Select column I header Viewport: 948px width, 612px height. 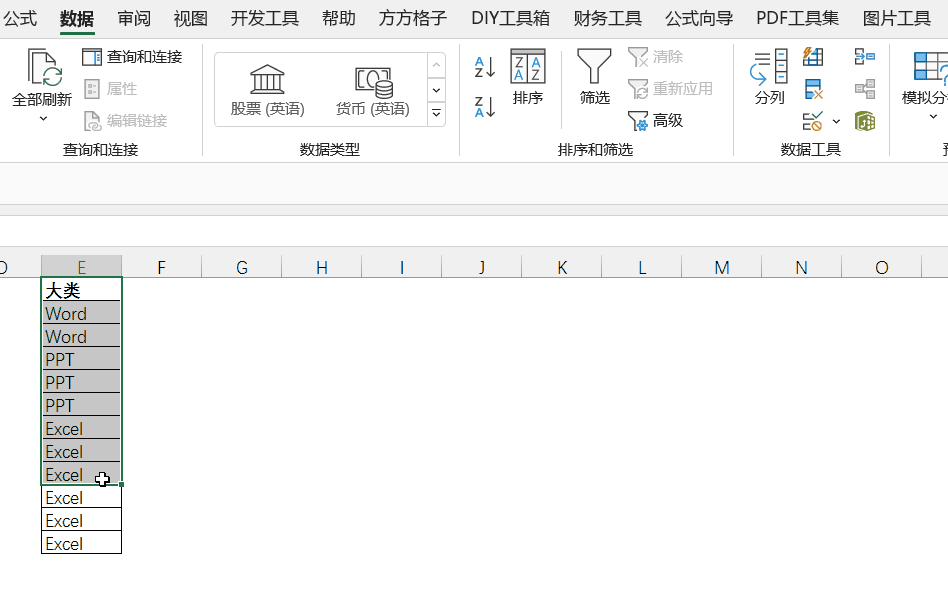point(401,267)
